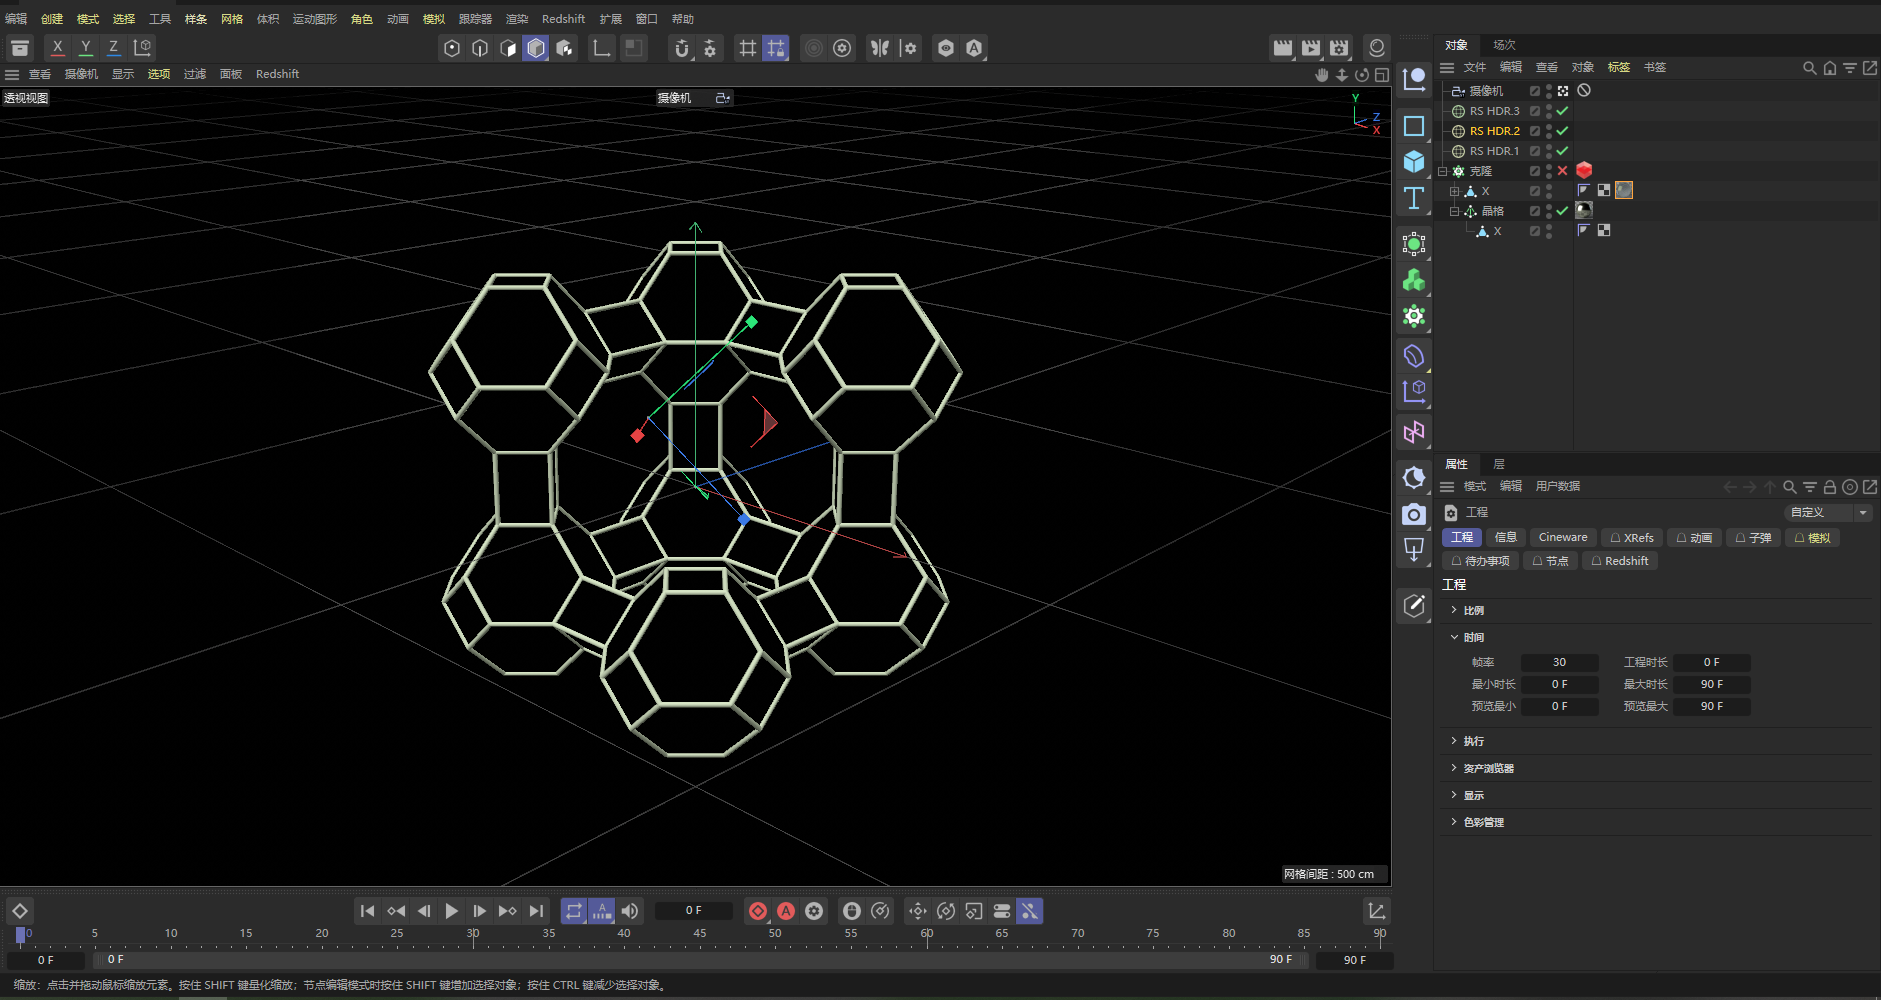Select the Text spline T icon
This screenshot has height=1000, width=1881.
(x=1414, y=198)
